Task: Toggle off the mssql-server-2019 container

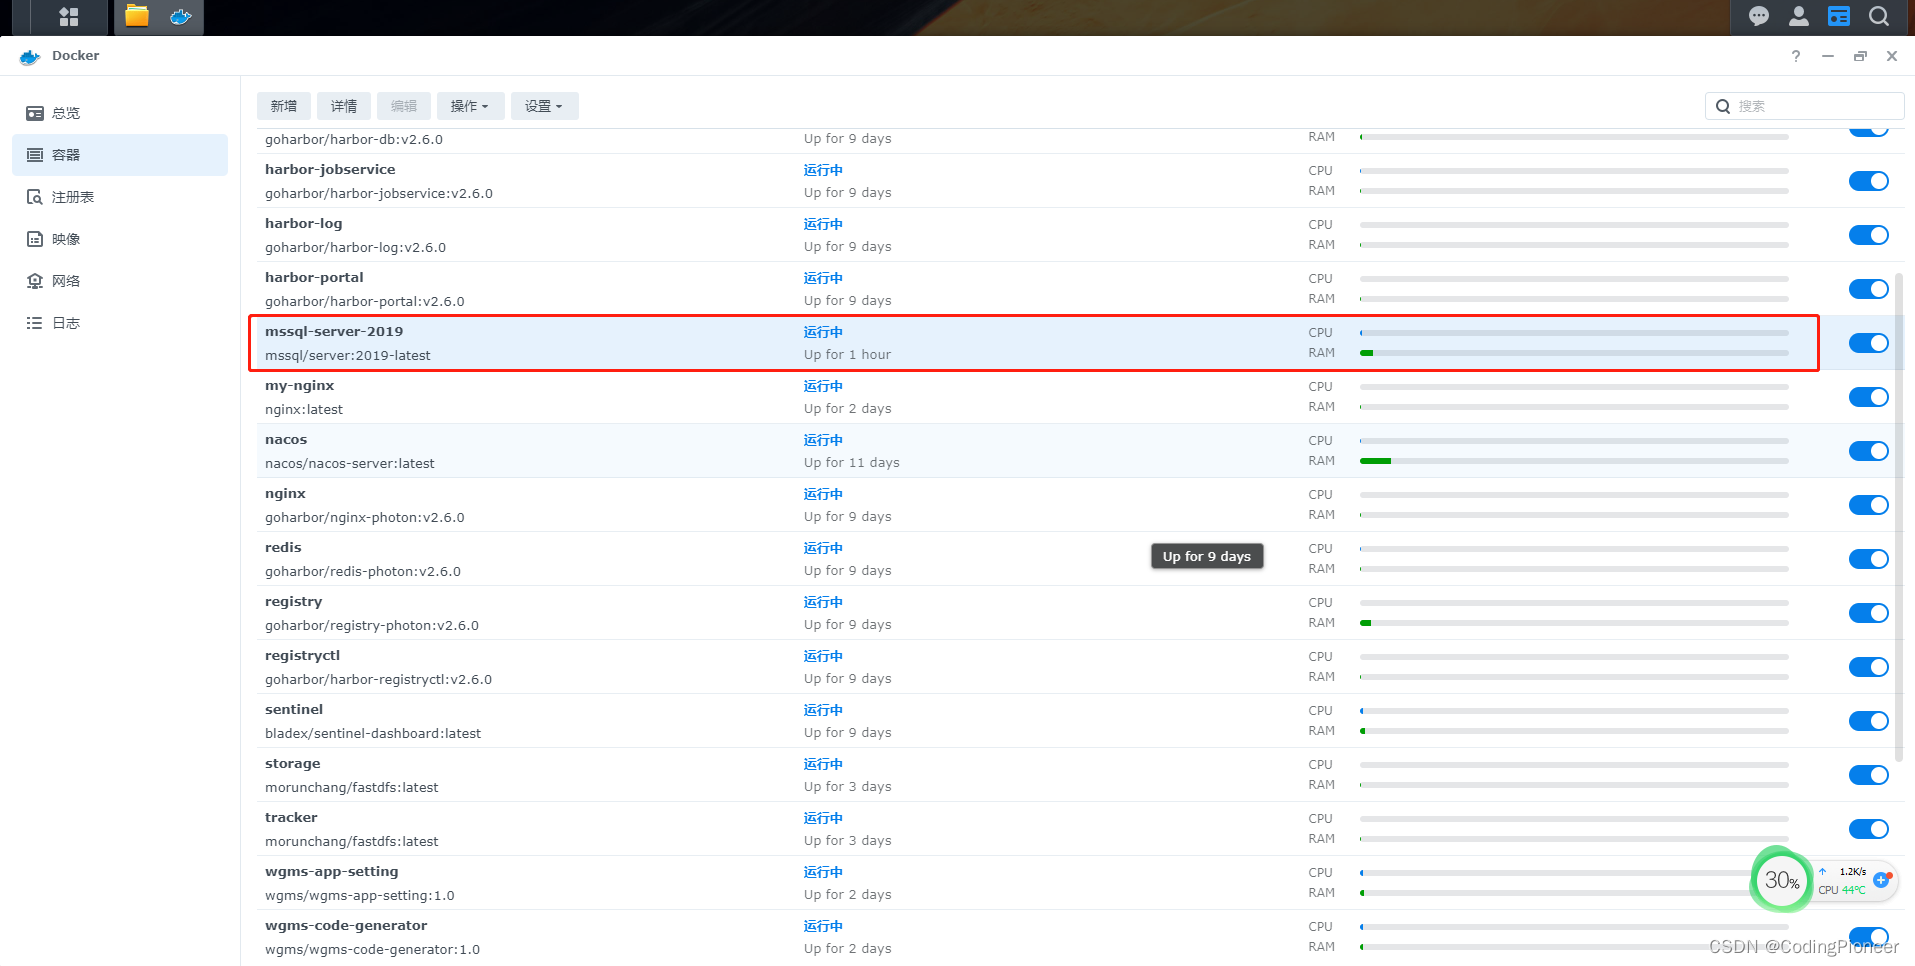Action: pyautogui.click(x=1868, y=342)
